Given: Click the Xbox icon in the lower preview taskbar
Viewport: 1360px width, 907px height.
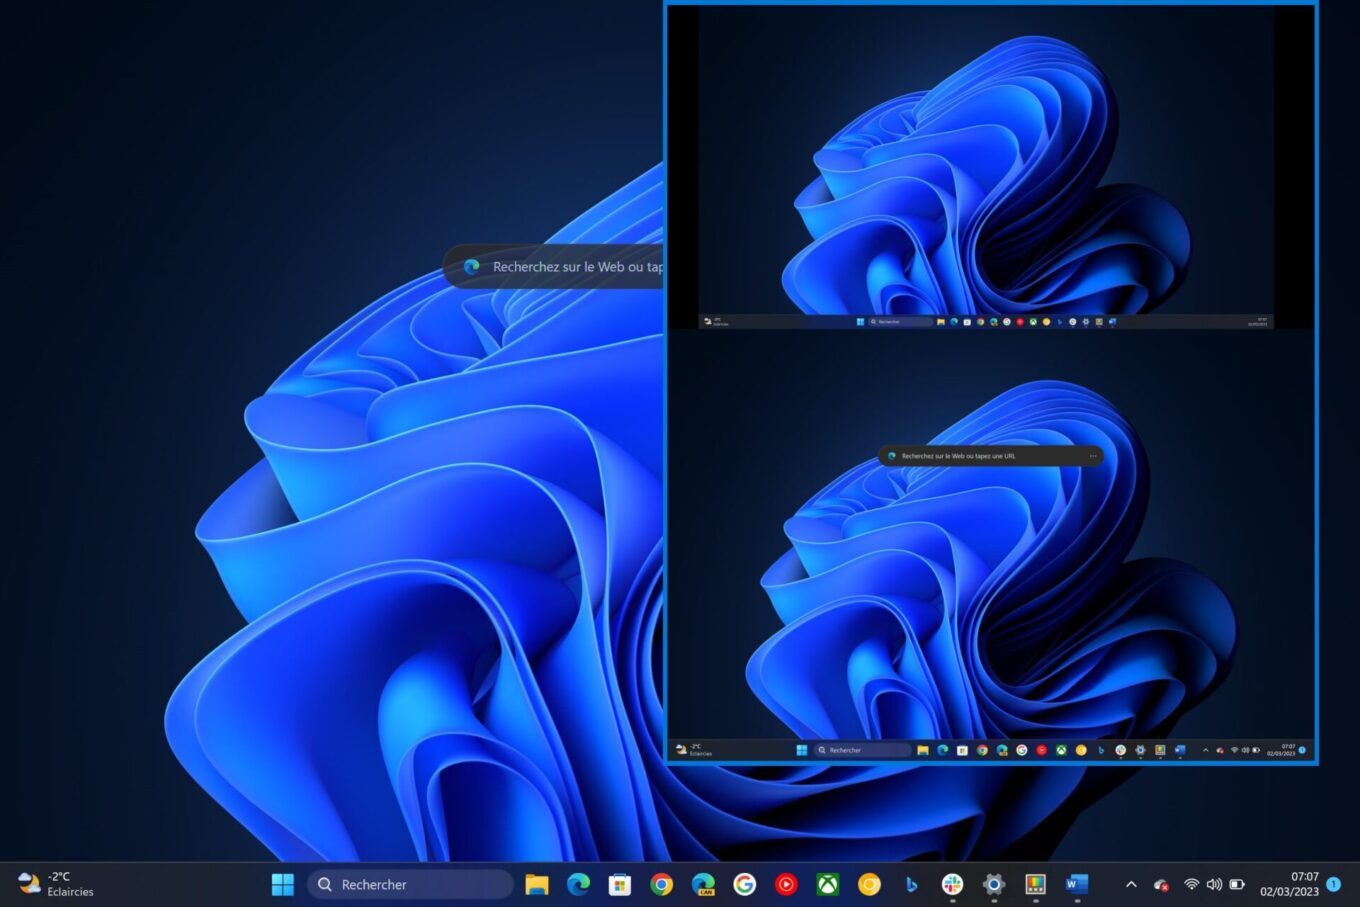Looking at the screenshot, I should tap(1060, 750).
